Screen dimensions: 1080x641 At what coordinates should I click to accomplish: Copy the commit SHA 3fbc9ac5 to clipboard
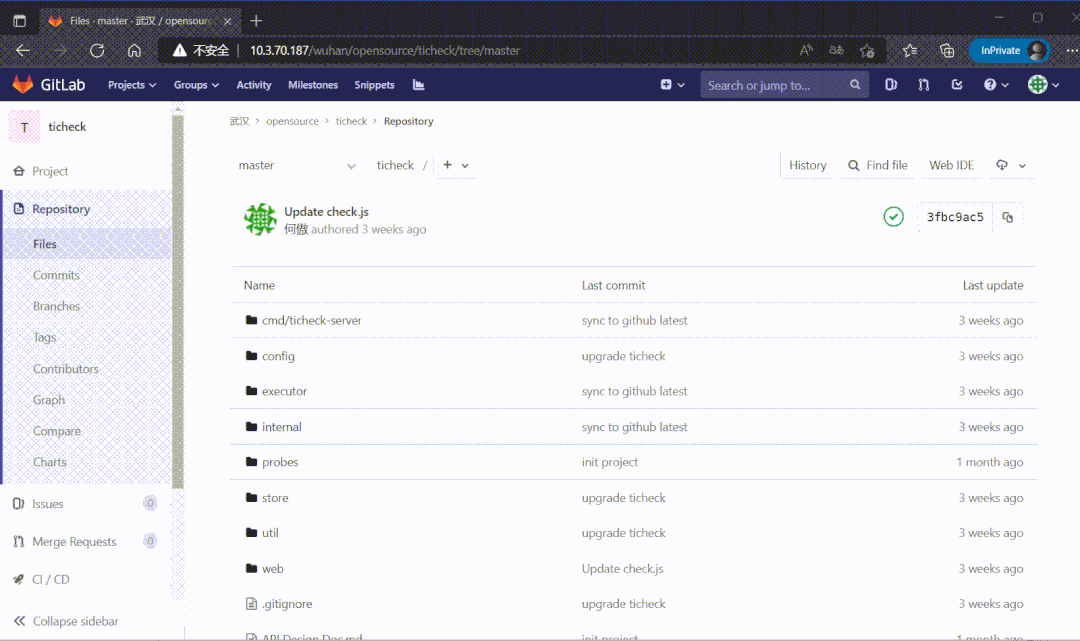[1007, 217]
